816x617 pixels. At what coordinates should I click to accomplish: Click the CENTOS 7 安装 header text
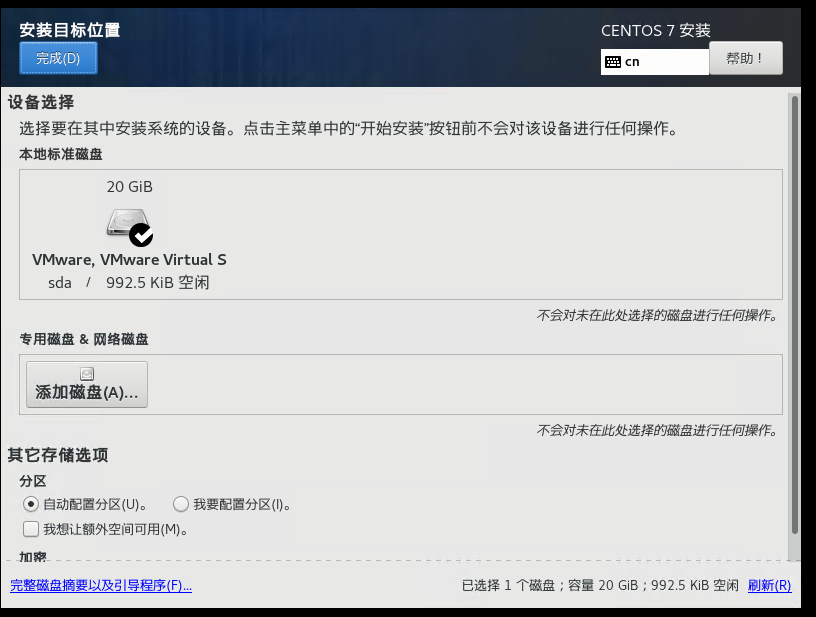(x=656, y=31)
